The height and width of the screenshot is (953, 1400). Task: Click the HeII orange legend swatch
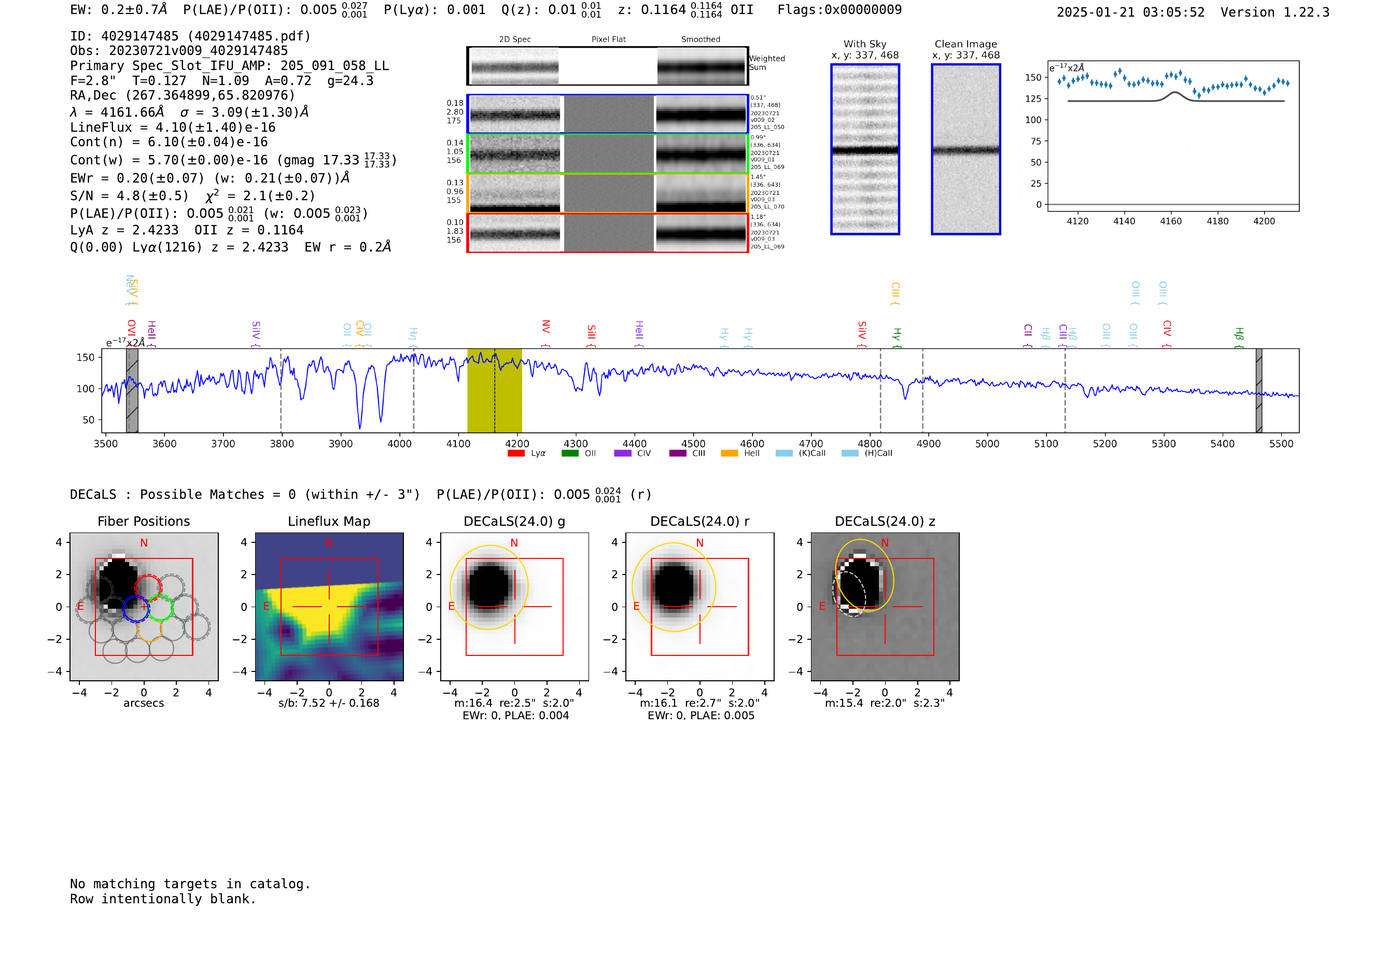[x=730, y=453]
